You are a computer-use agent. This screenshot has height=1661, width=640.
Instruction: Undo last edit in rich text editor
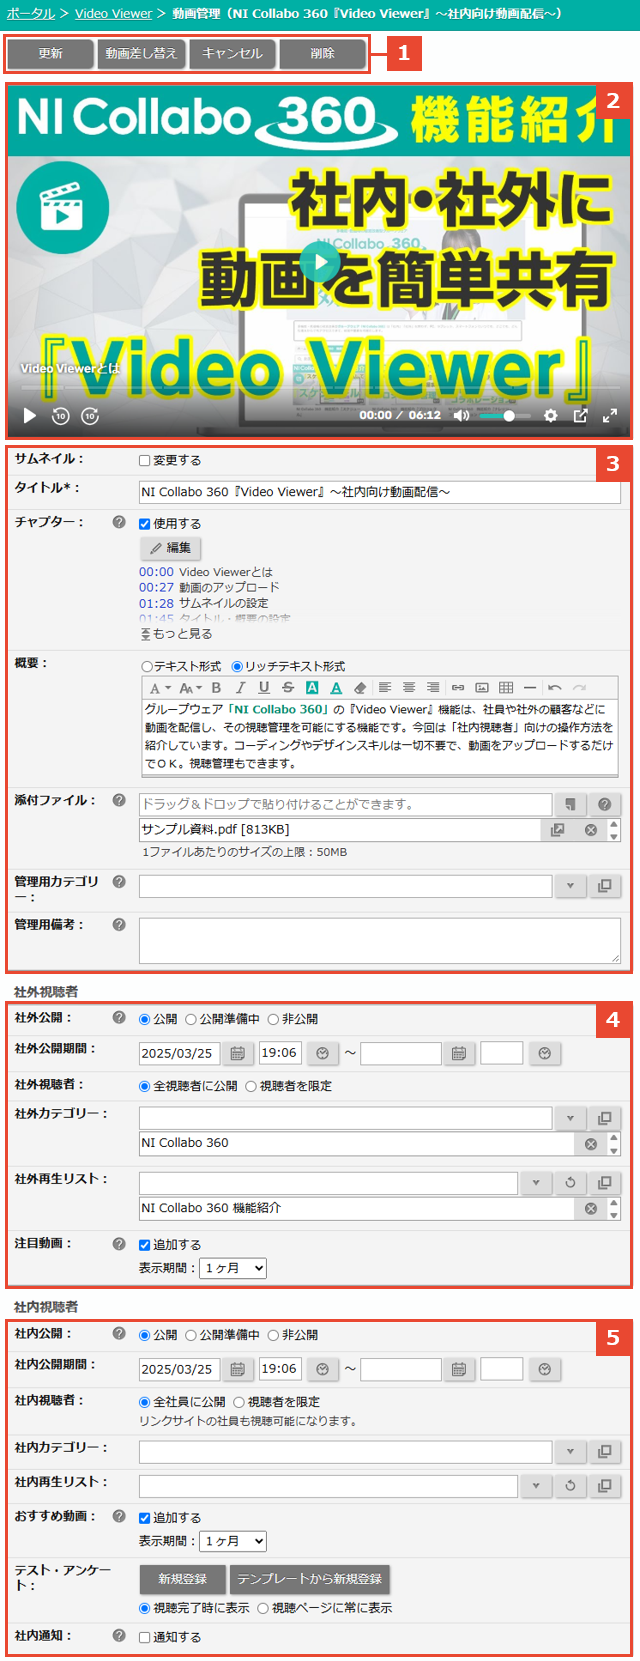[x=555, y=687]
